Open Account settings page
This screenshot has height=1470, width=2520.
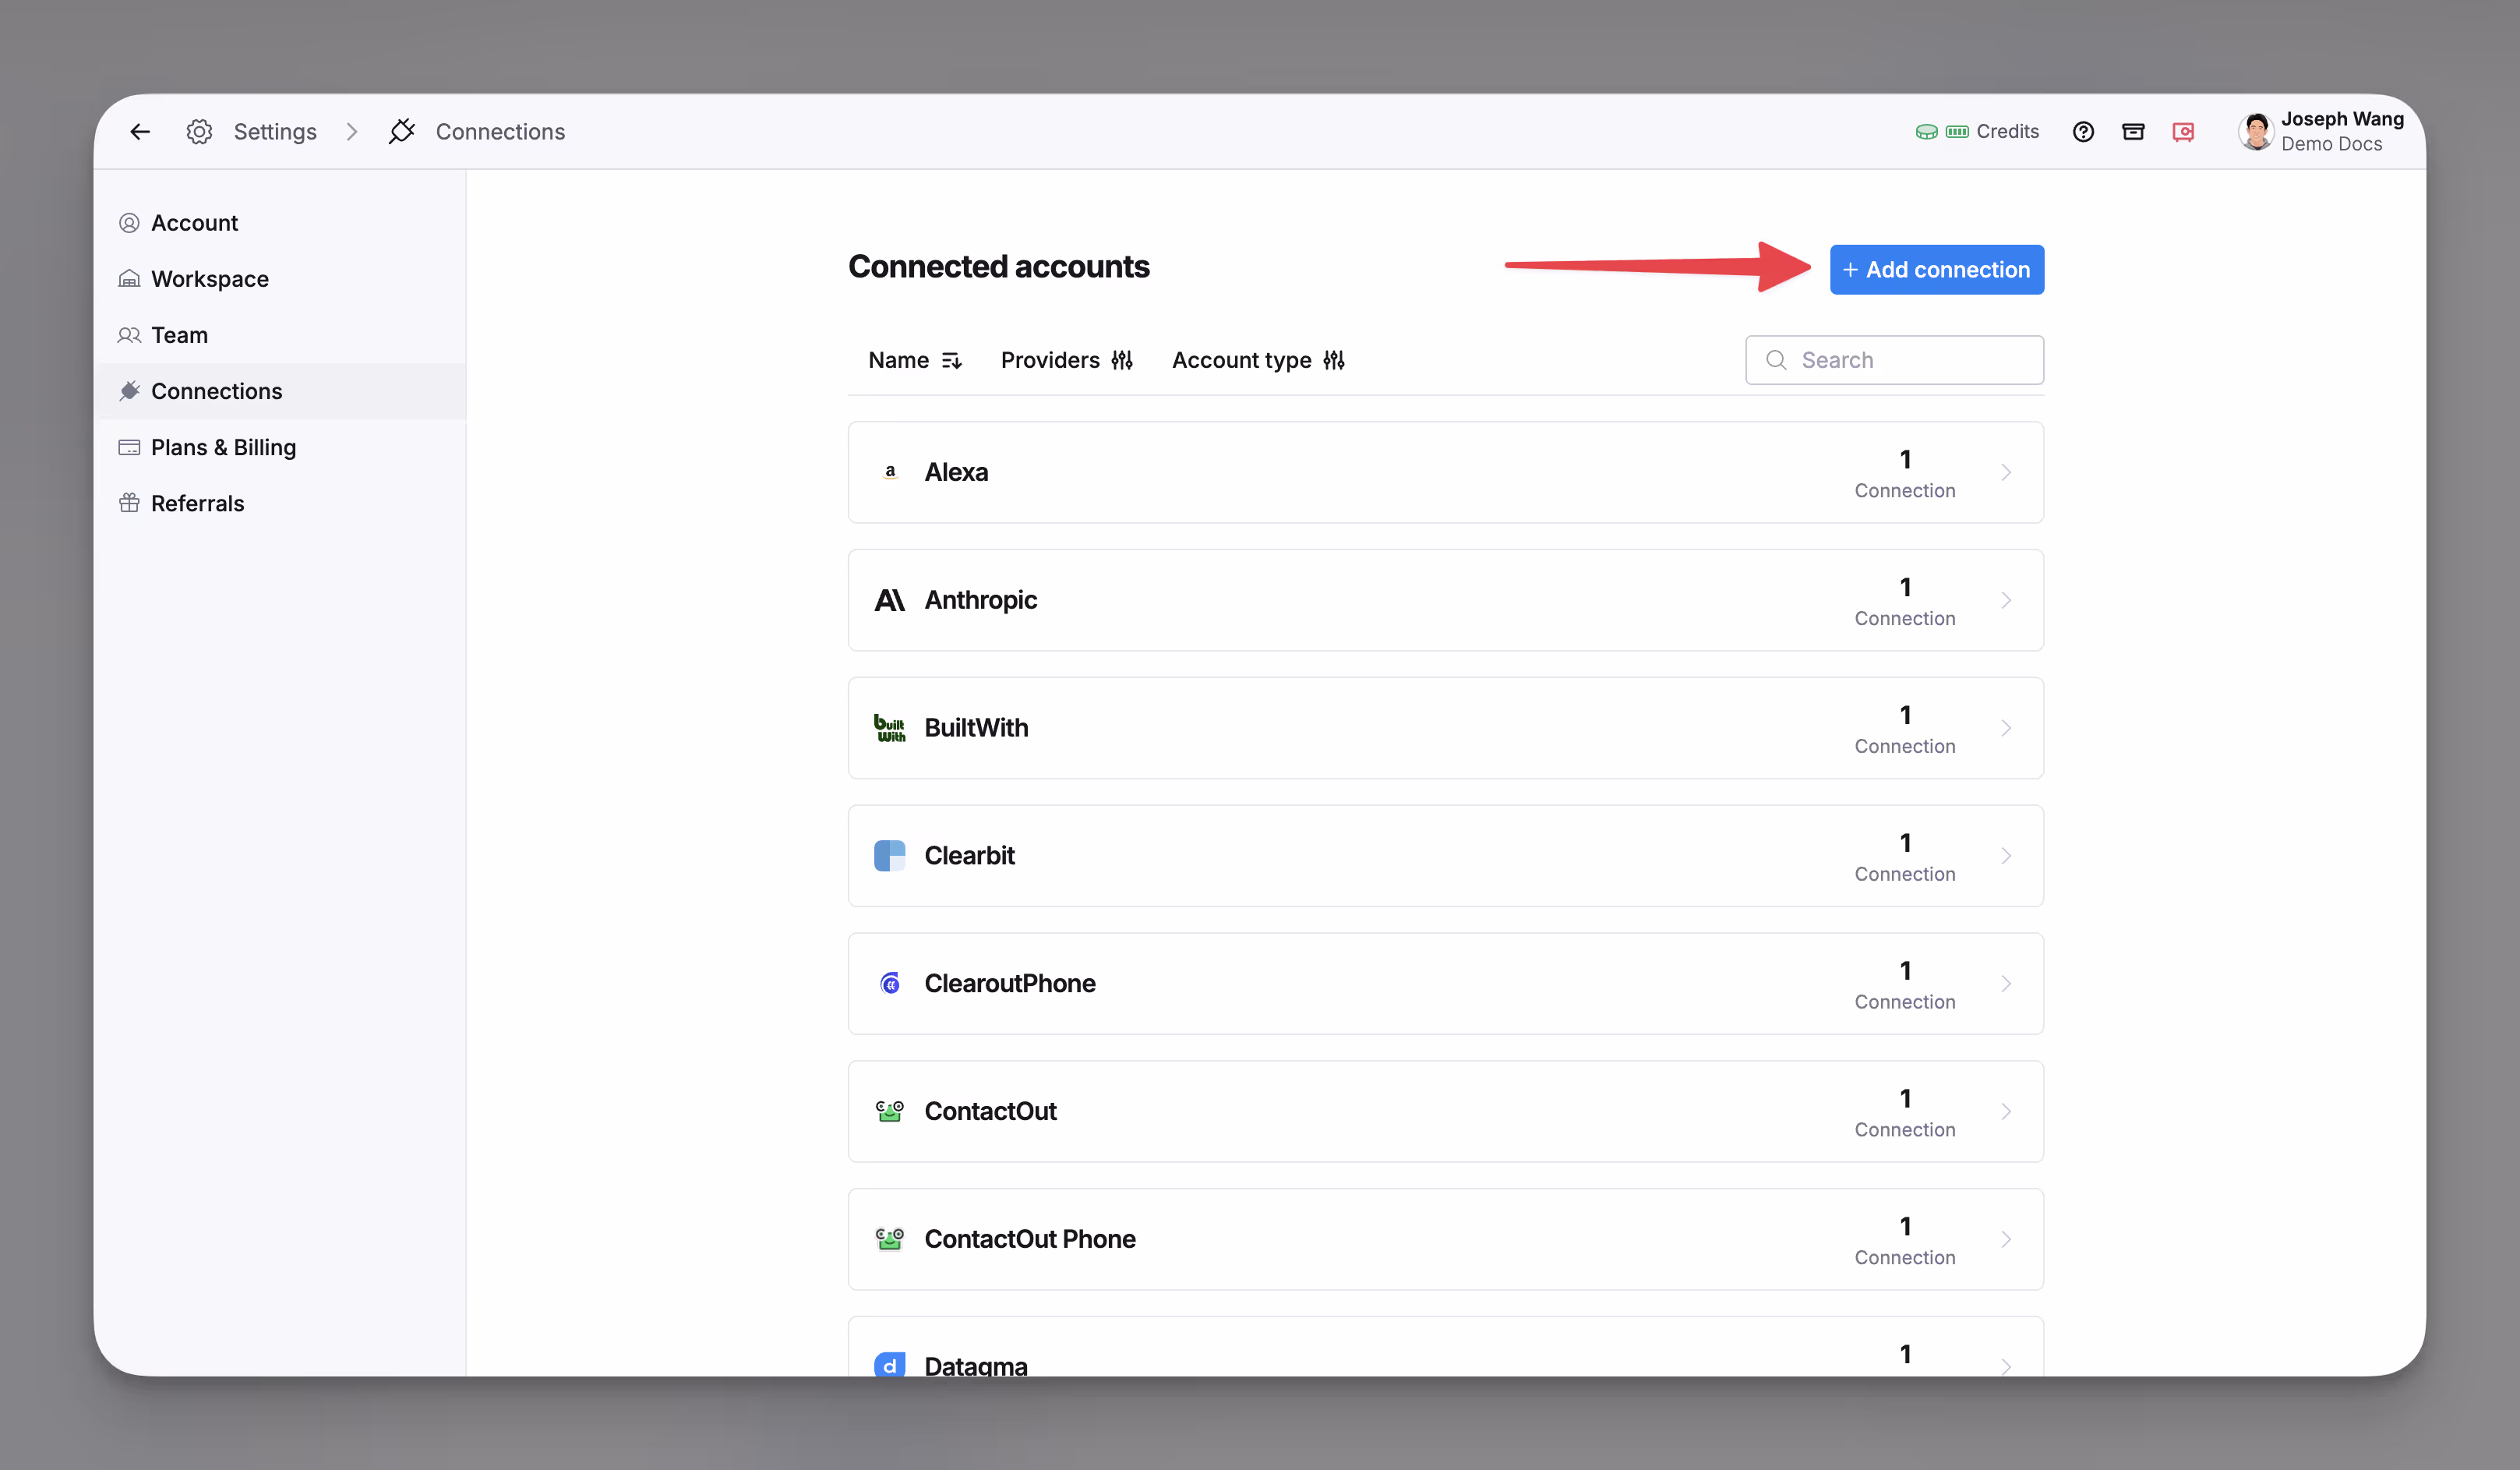pyautogui.click(x=280, y=222)
